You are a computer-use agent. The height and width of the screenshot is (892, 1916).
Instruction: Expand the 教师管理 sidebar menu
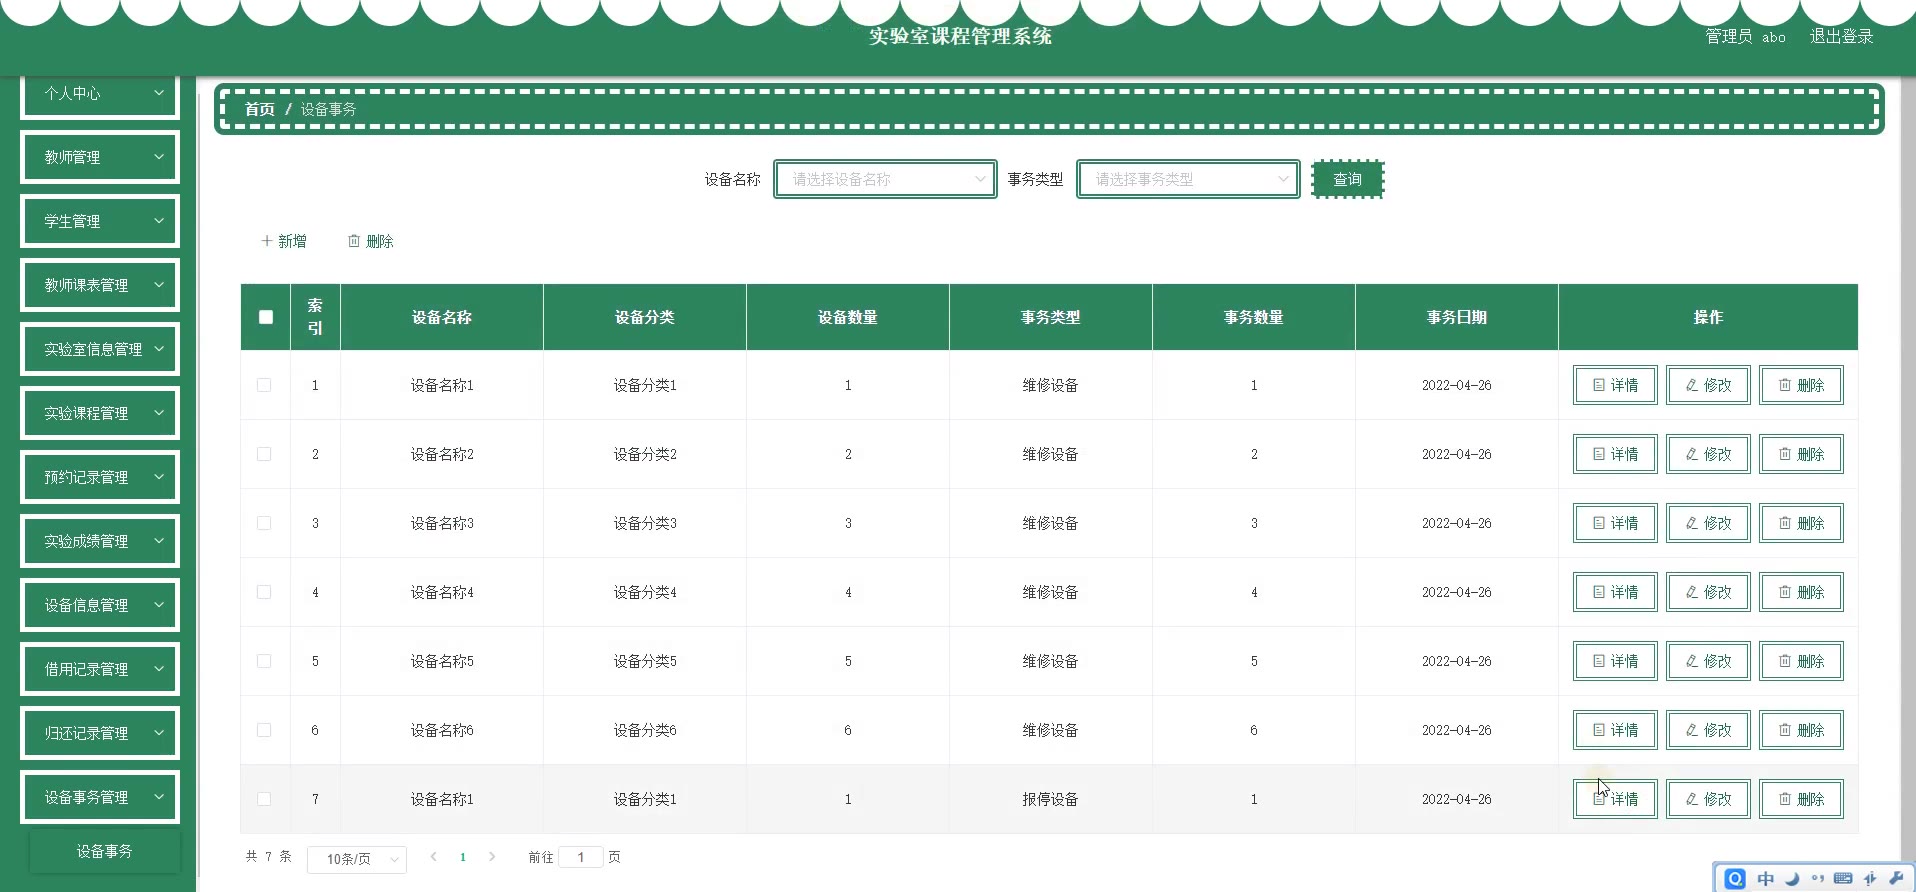click(100, 157)
